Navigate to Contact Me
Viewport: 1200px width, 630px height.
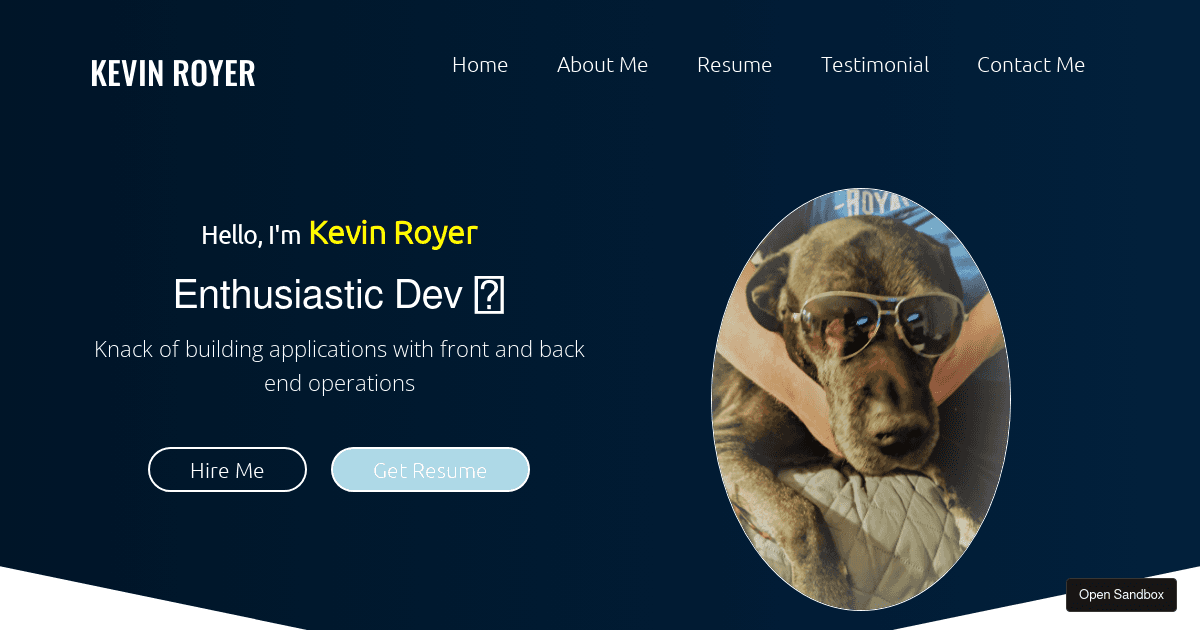click(1031, 65)
